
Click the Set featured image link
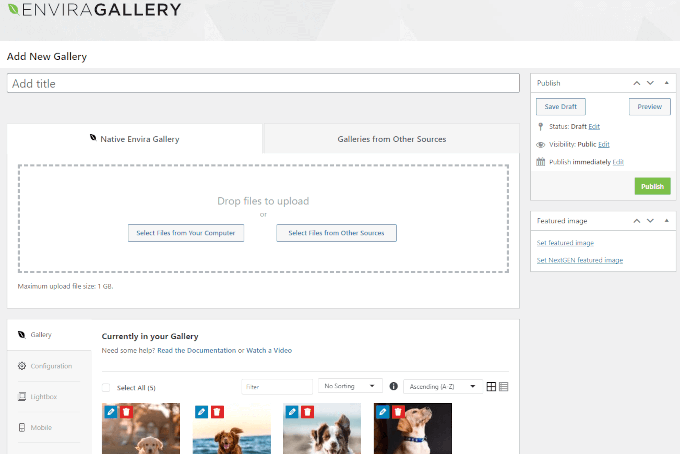565,243
